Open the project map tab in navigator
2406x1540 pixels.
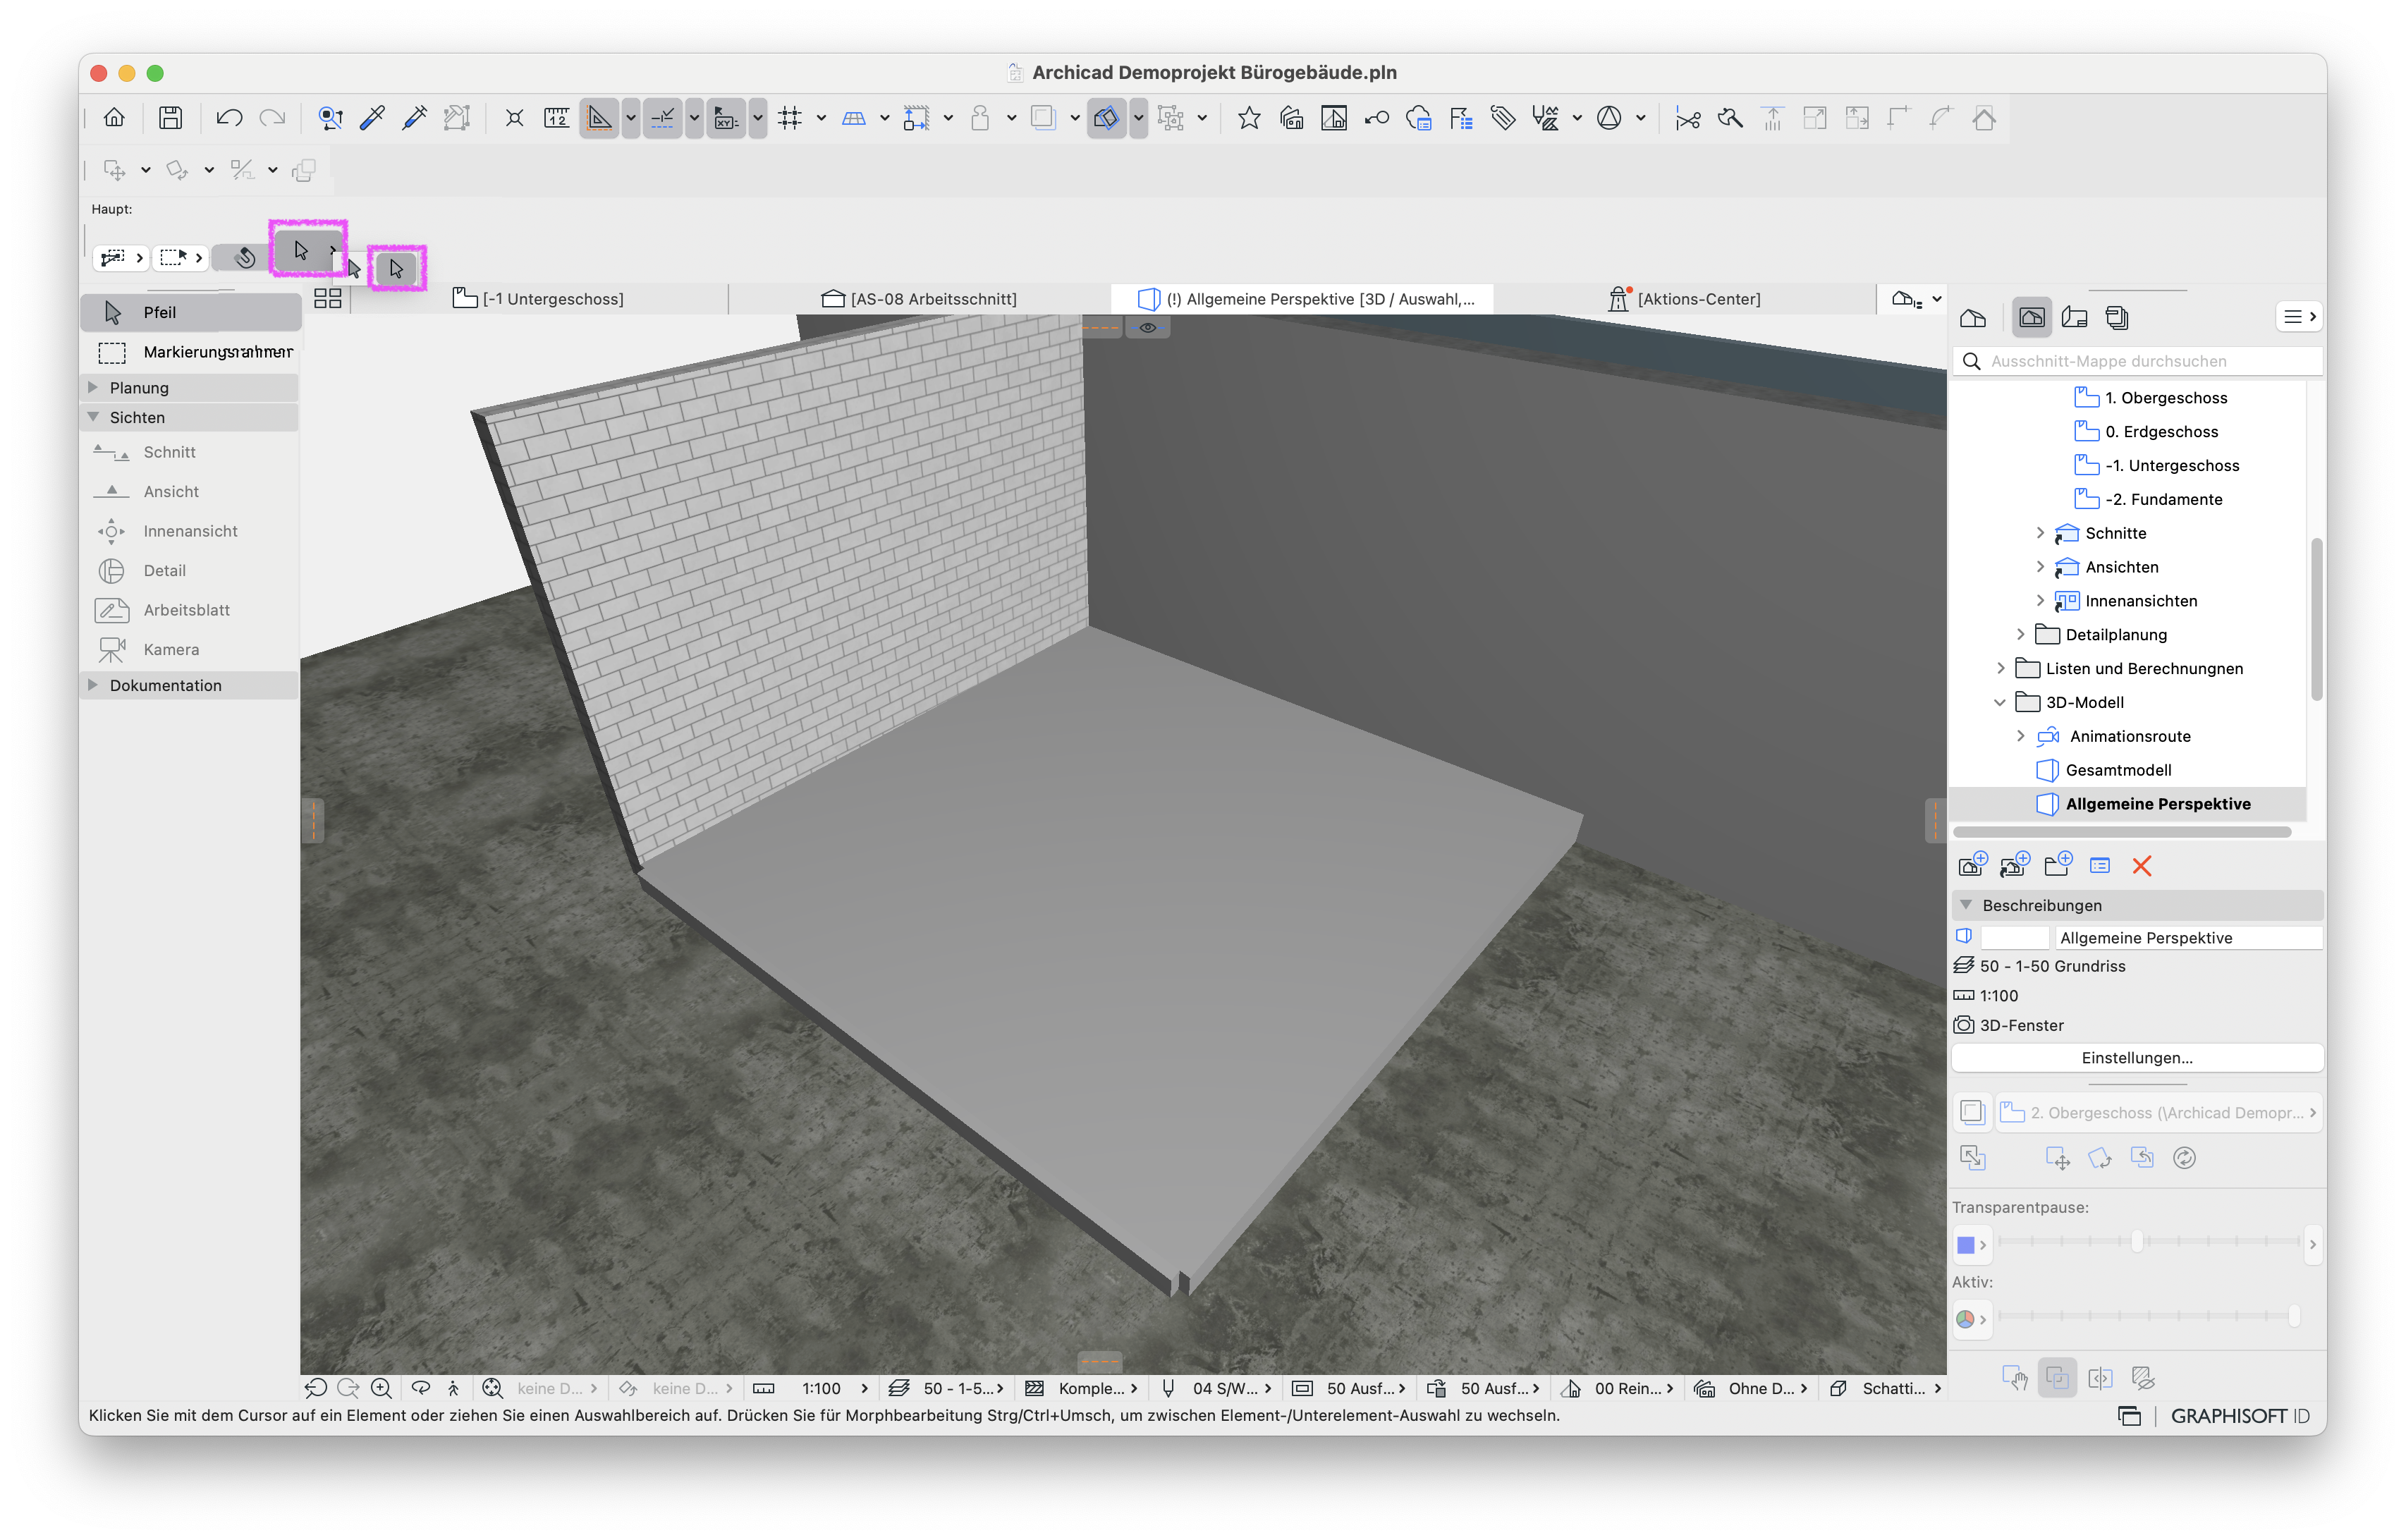[1973, 318]
